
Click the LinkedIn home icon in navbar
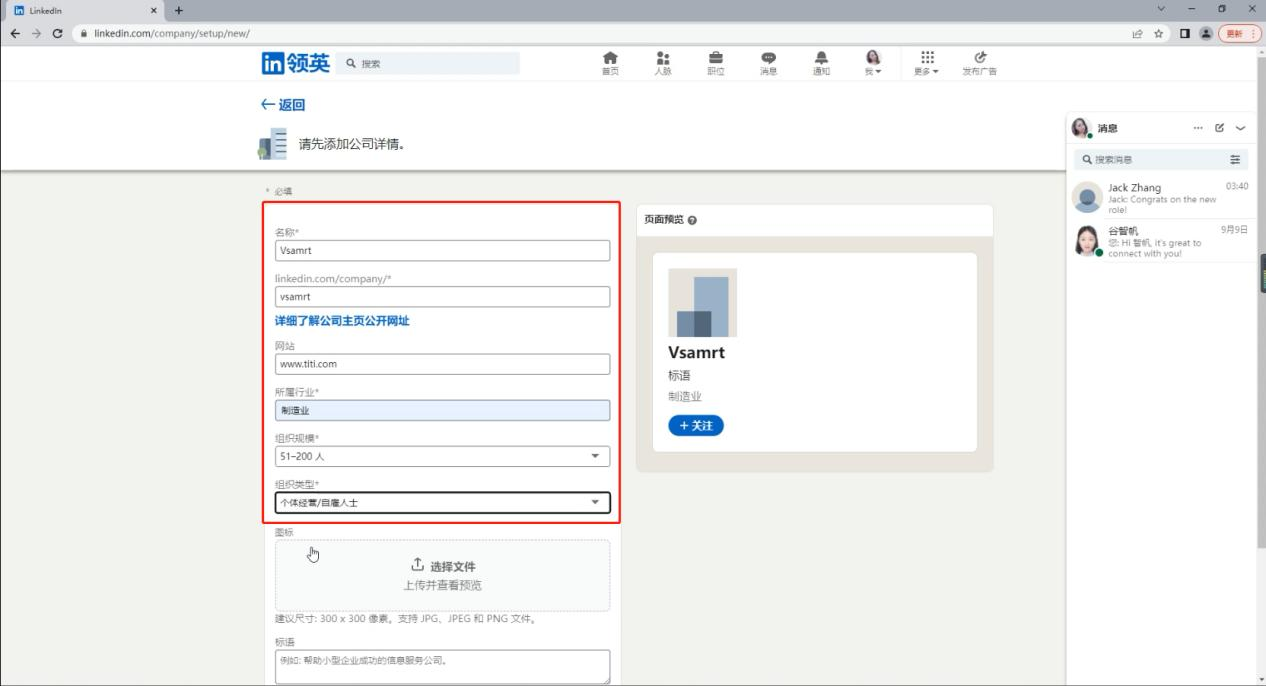pos(610,62)
